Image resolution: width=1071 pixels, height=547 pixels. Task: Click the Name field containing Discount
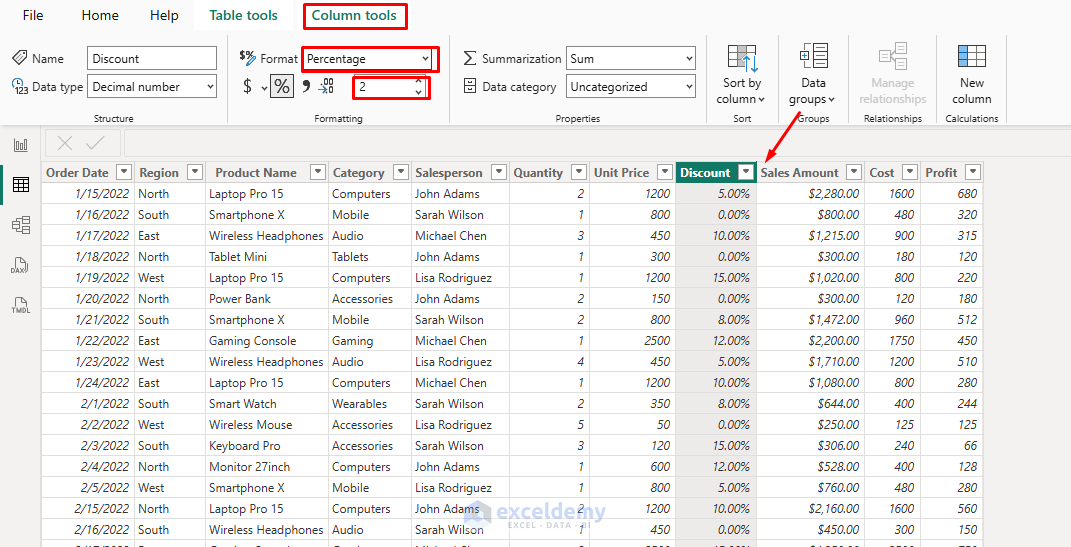point(152,59)
